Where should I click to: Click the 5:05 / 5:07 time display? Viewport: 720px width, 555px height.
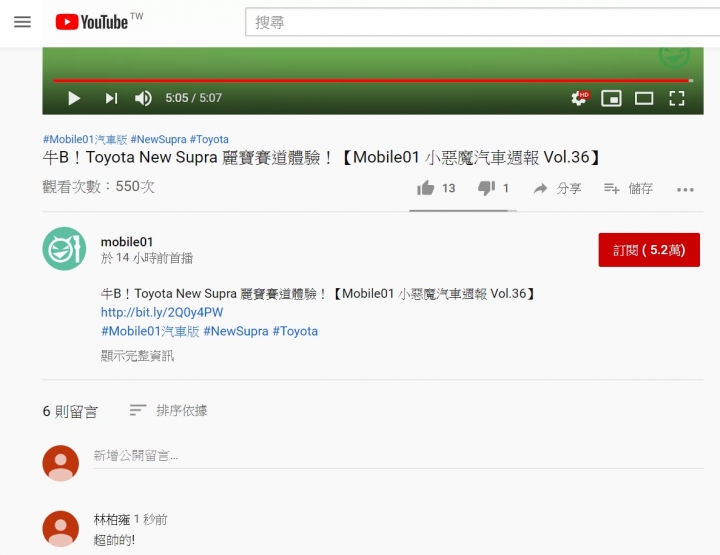tap(193, 98)
